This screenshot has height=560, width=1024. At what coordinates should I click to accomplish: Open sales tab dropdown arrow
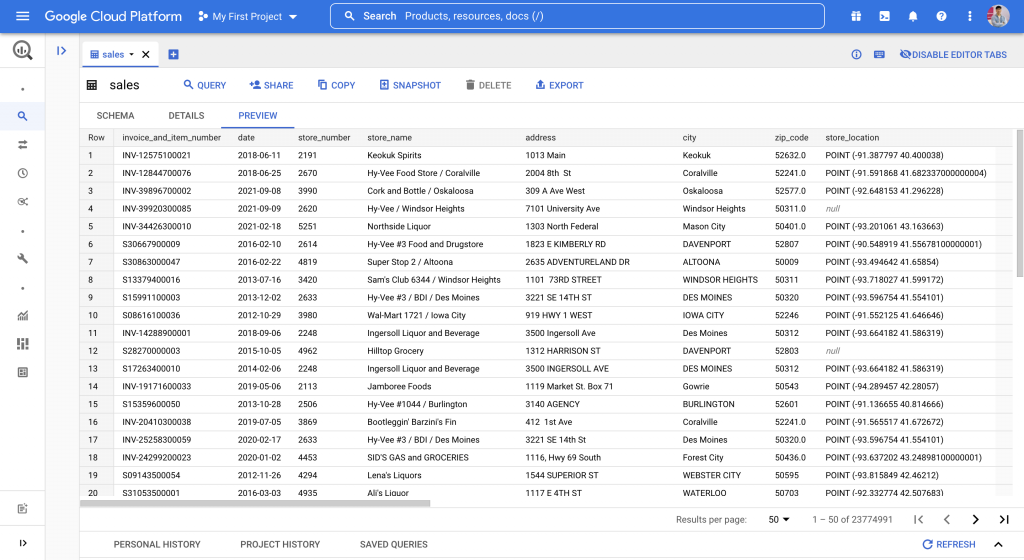[131, 55]
